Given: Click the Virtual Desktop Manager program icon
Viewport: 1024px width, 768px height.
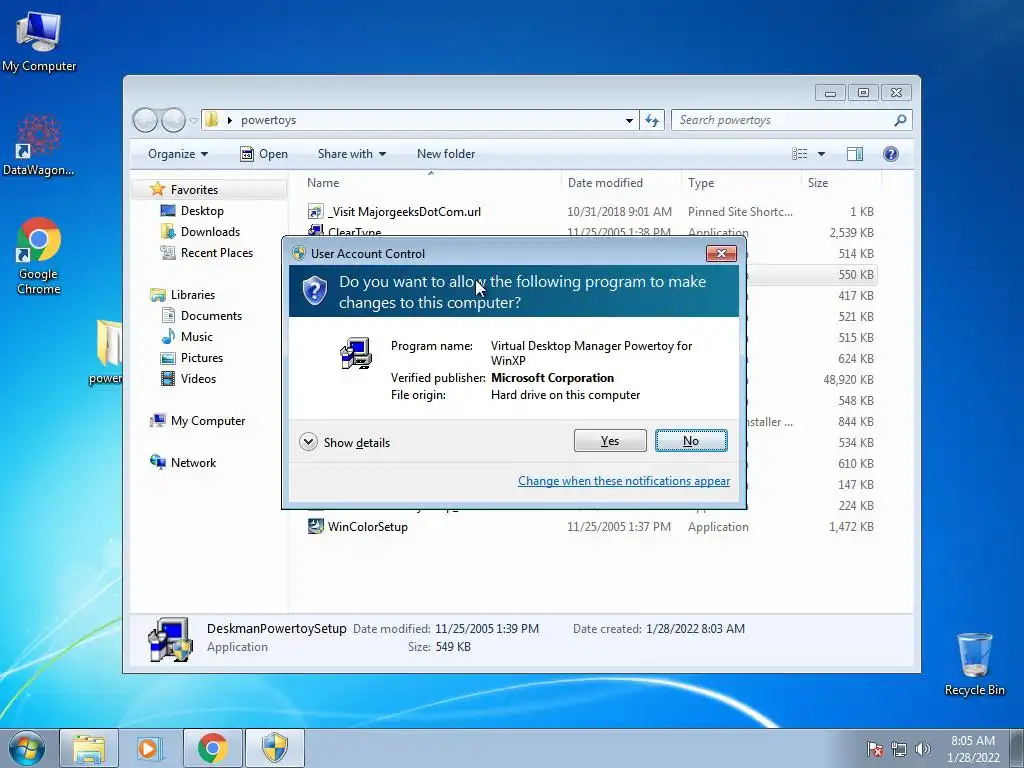Looking at the screenshot, I should point(357,353).
